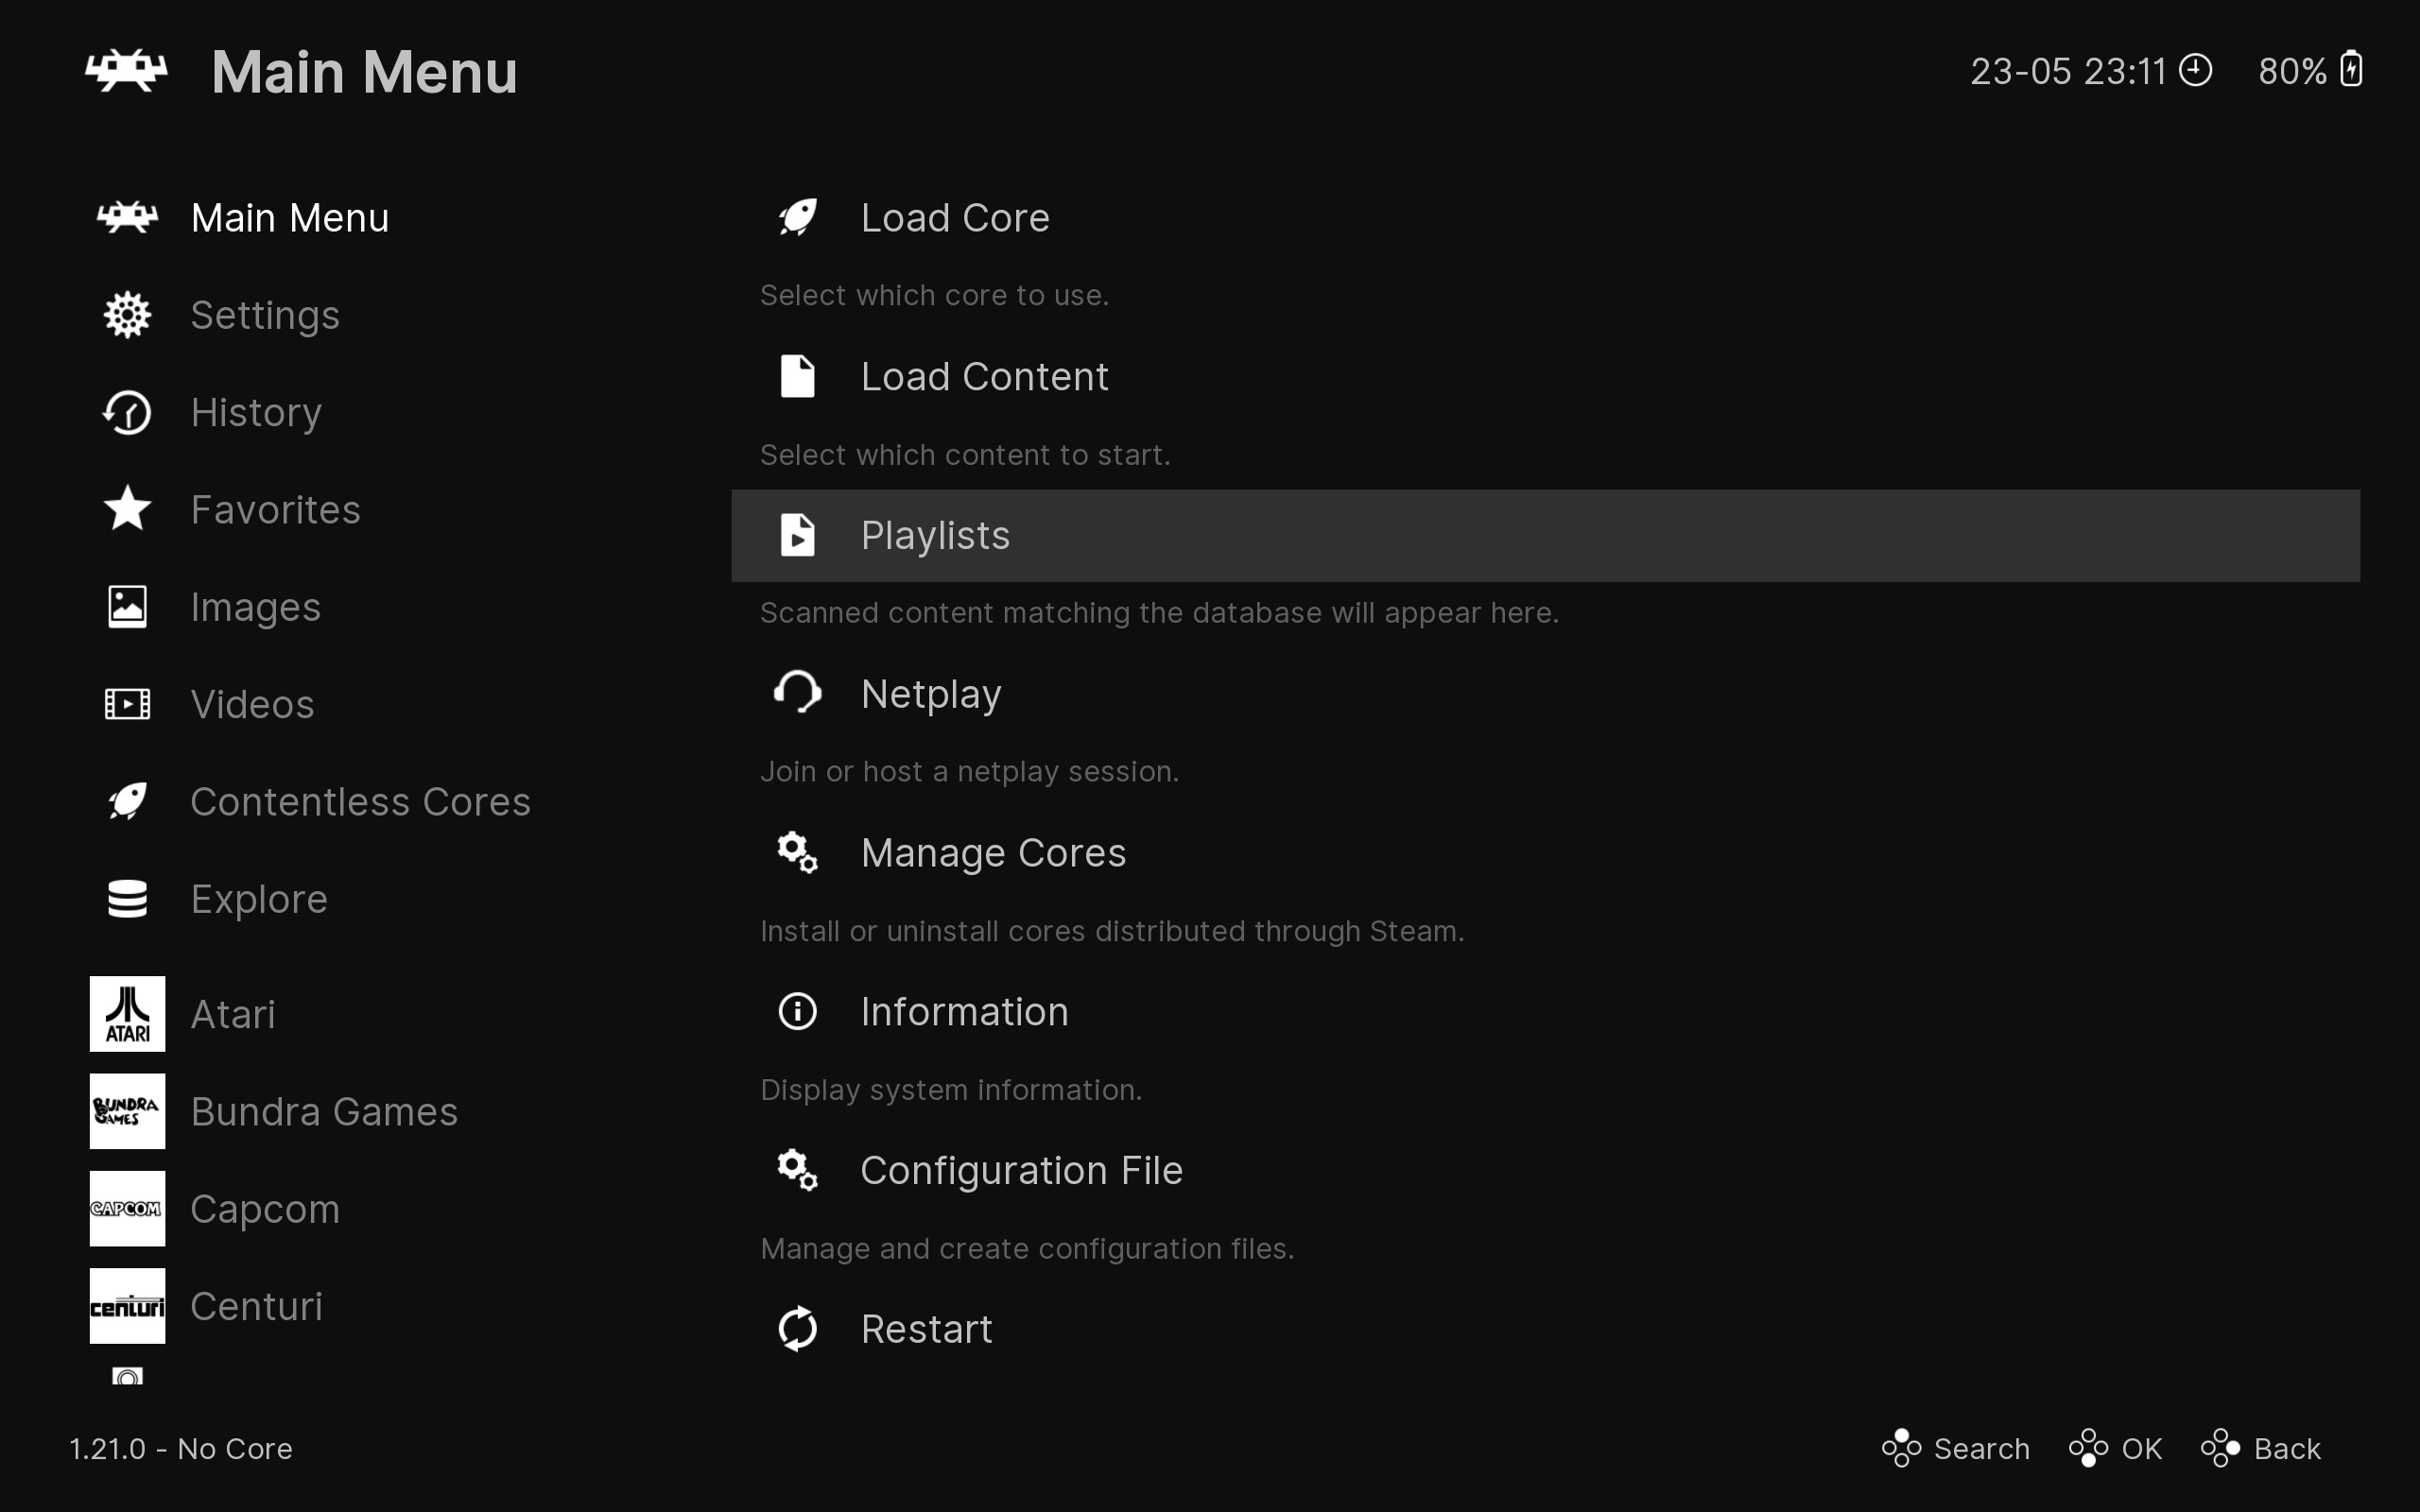
Task: Click the Contentless Cores rocket icon
Action: 127,801
